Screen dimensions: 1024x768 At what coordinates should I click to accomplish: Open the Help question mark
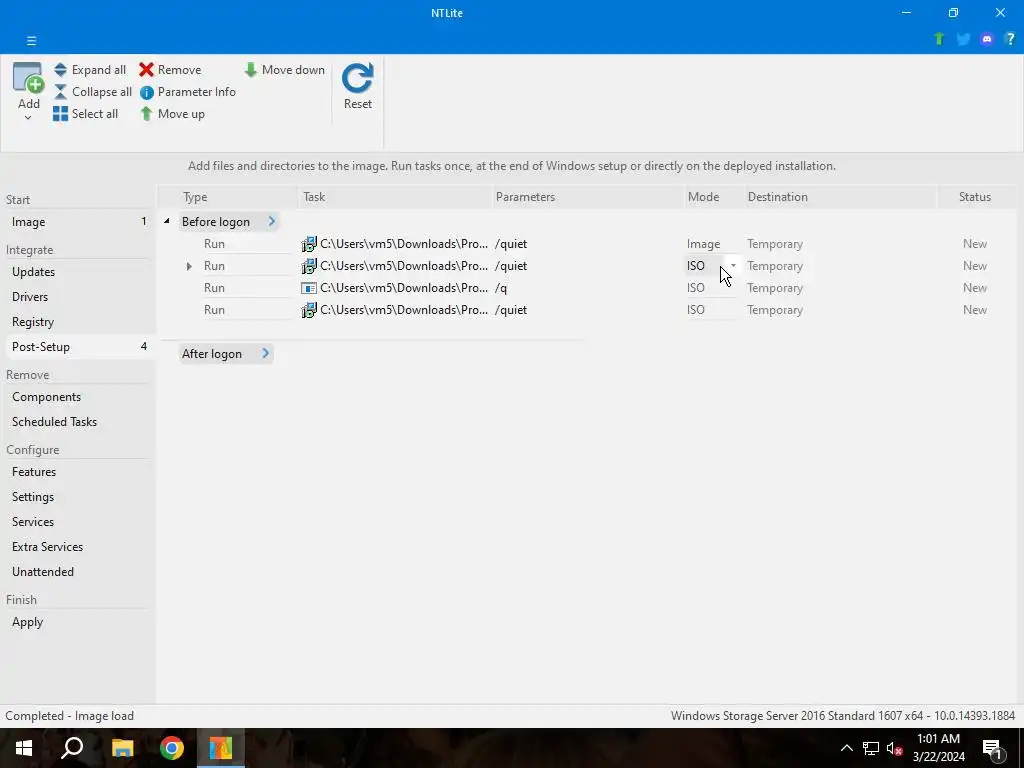1010,39
